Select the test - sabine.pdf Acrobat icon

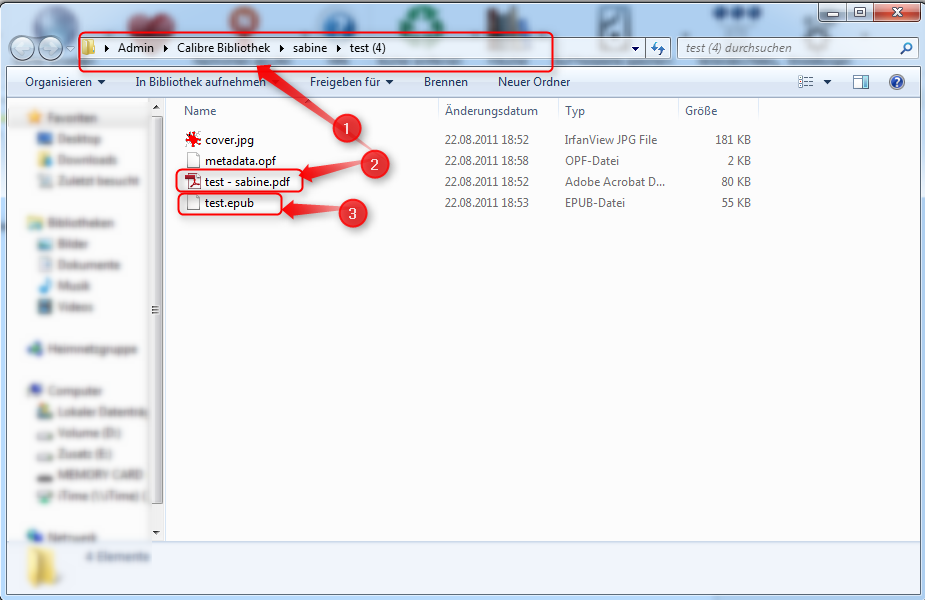pyautogui.click(x=194, y=182)
